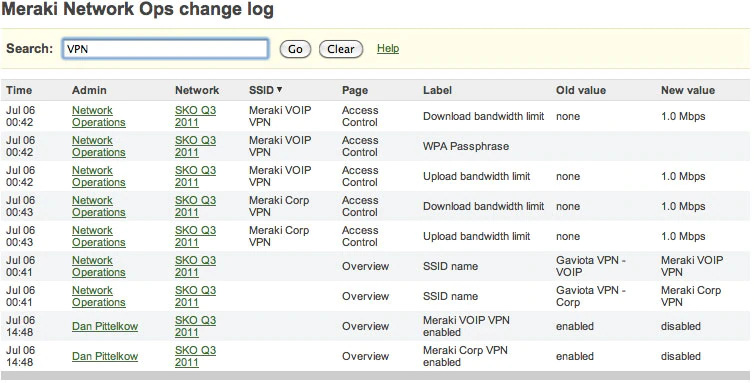Image resolution: width=754 pixels, height=383 pixels.
Task: Sort by the Page column header
Action: (355, 90)
